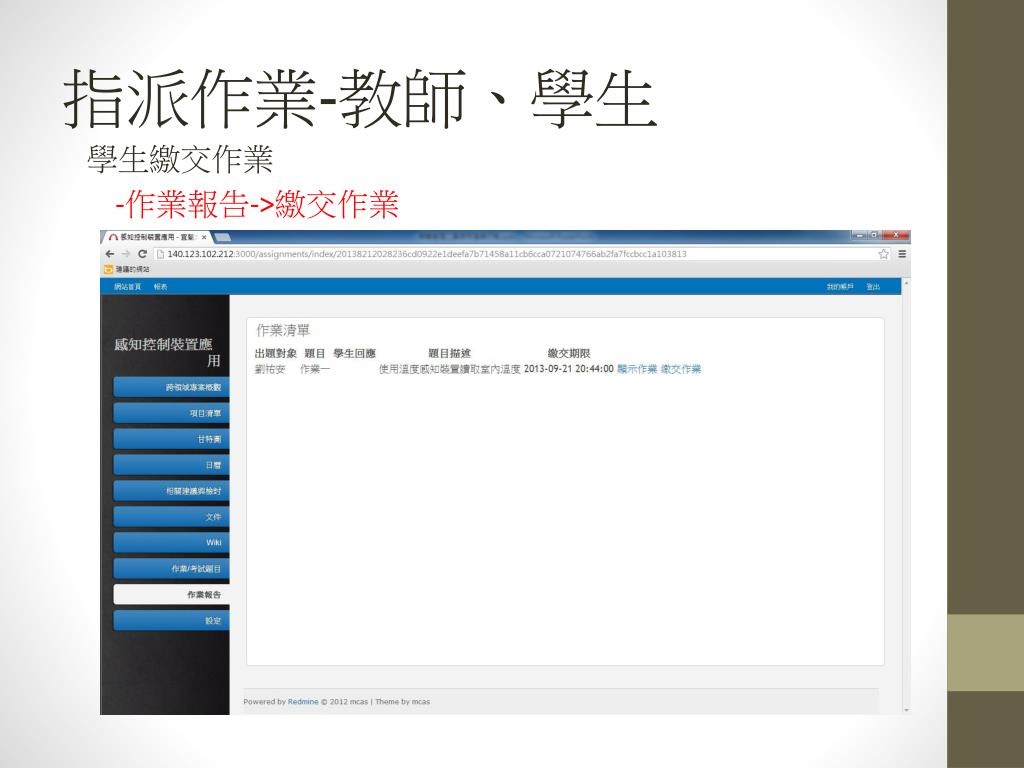1024x768 pixels.
Task: Click the 顯示作業 link
Action: 637,369
